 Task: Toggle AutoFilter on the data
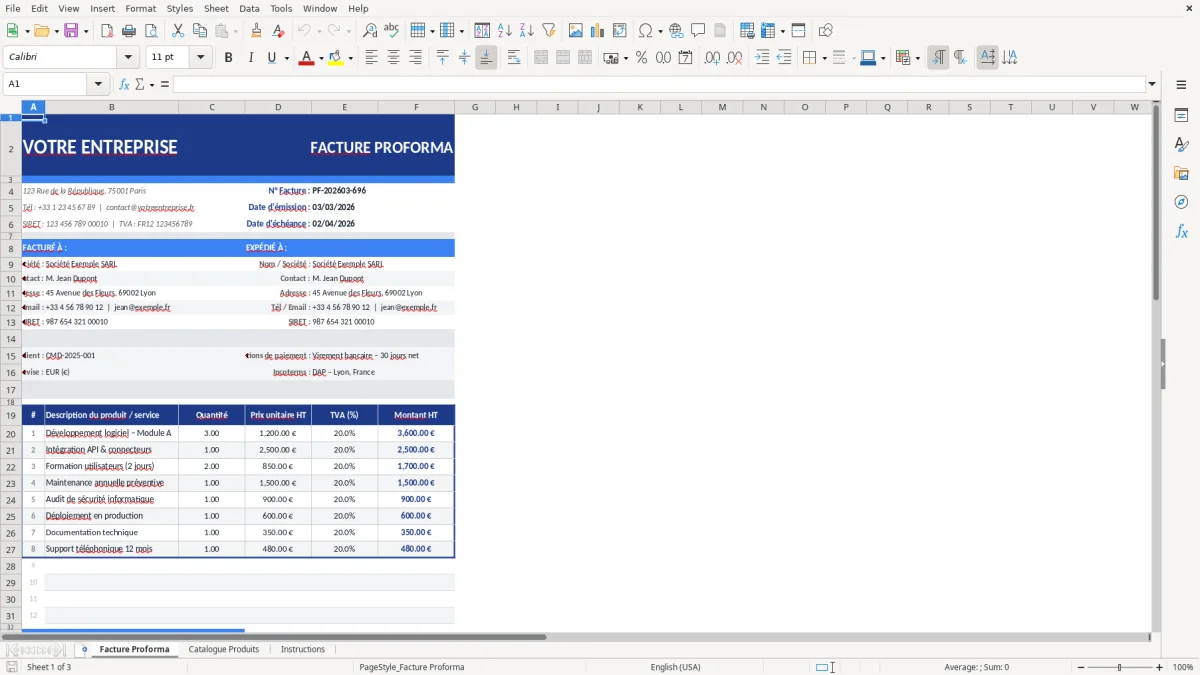coord(550,29)
